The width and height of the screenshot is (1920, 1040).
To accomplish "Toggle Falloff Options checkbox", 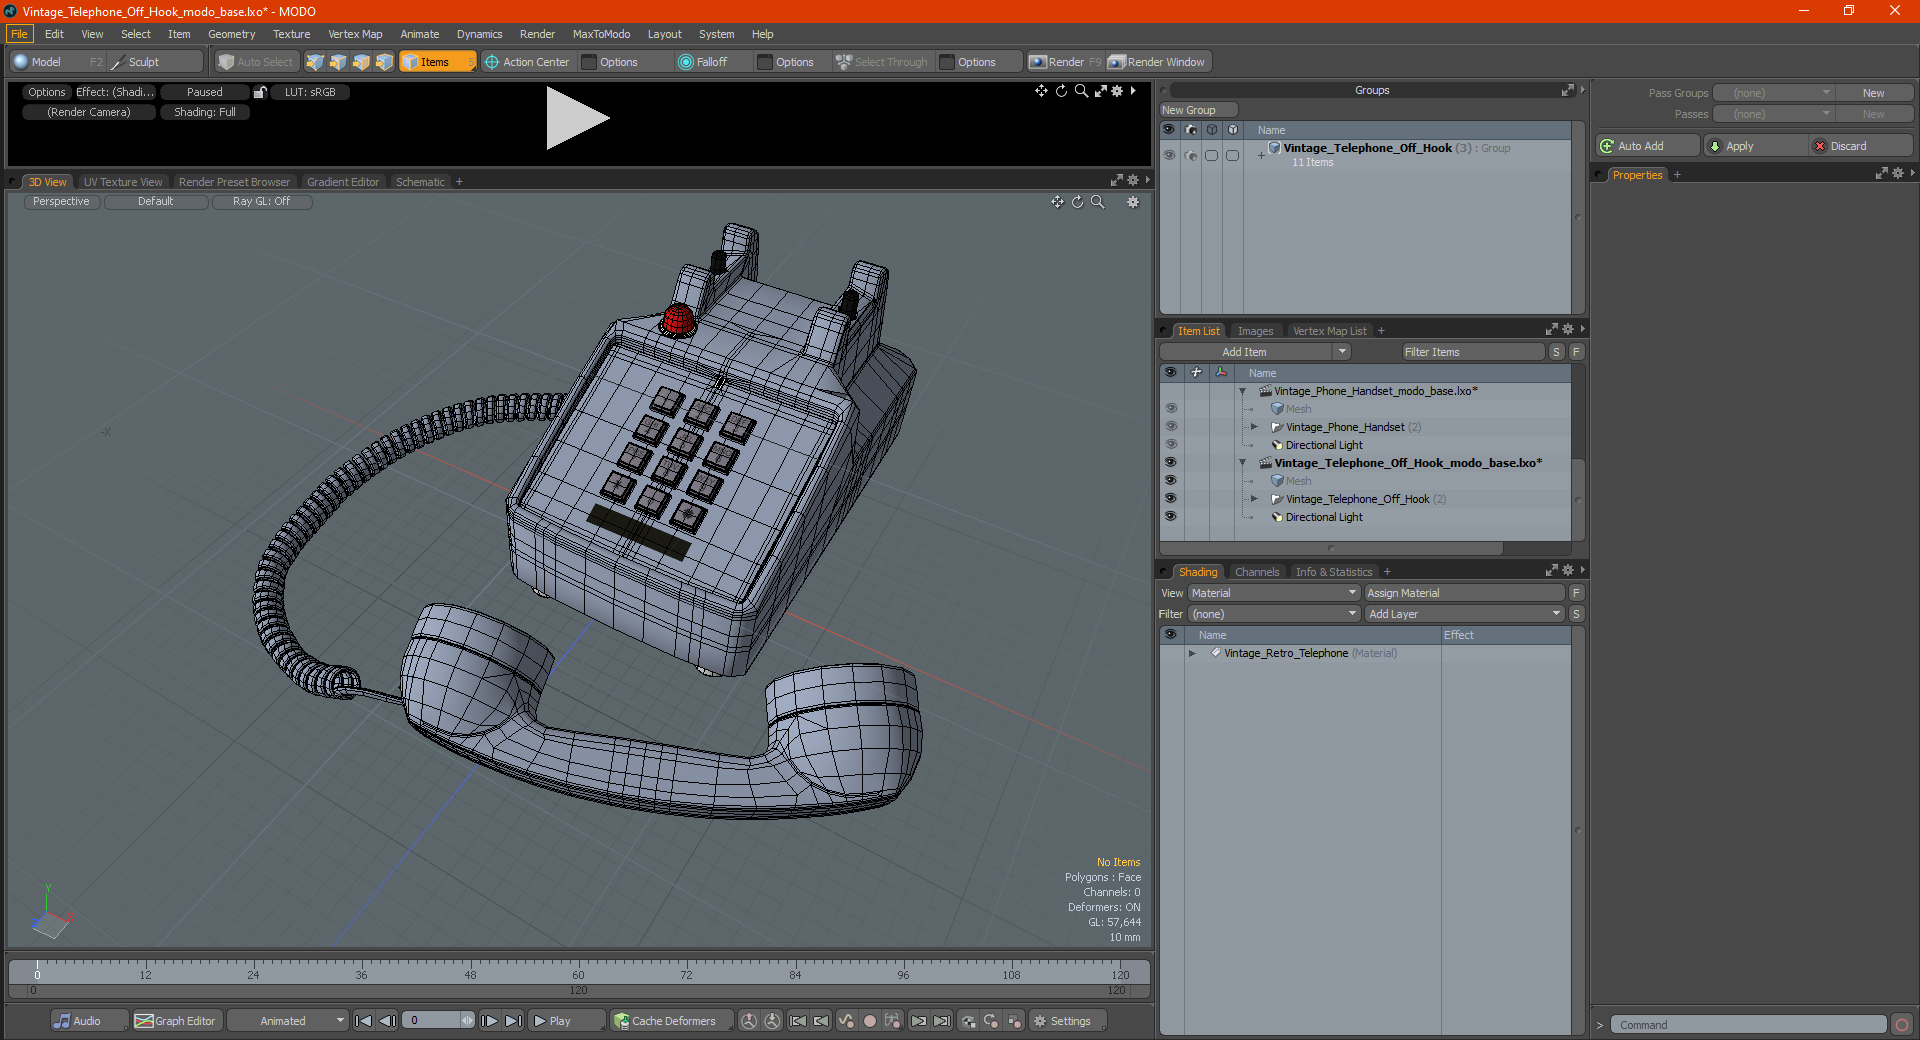I will [765, 62].
